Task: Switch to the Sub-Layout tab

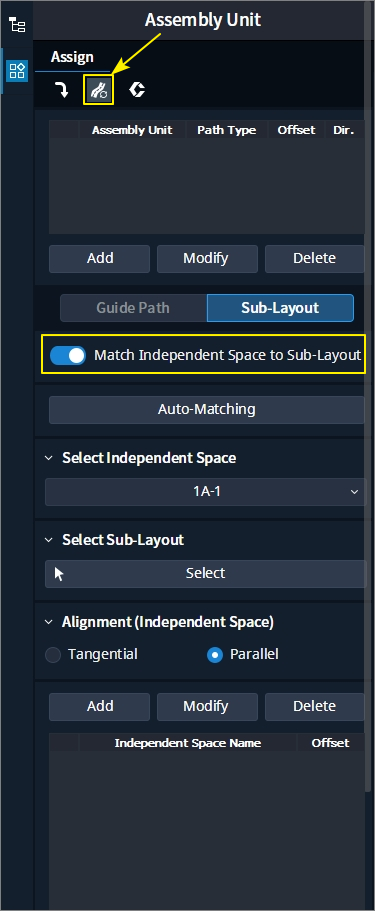Action: 280,307
